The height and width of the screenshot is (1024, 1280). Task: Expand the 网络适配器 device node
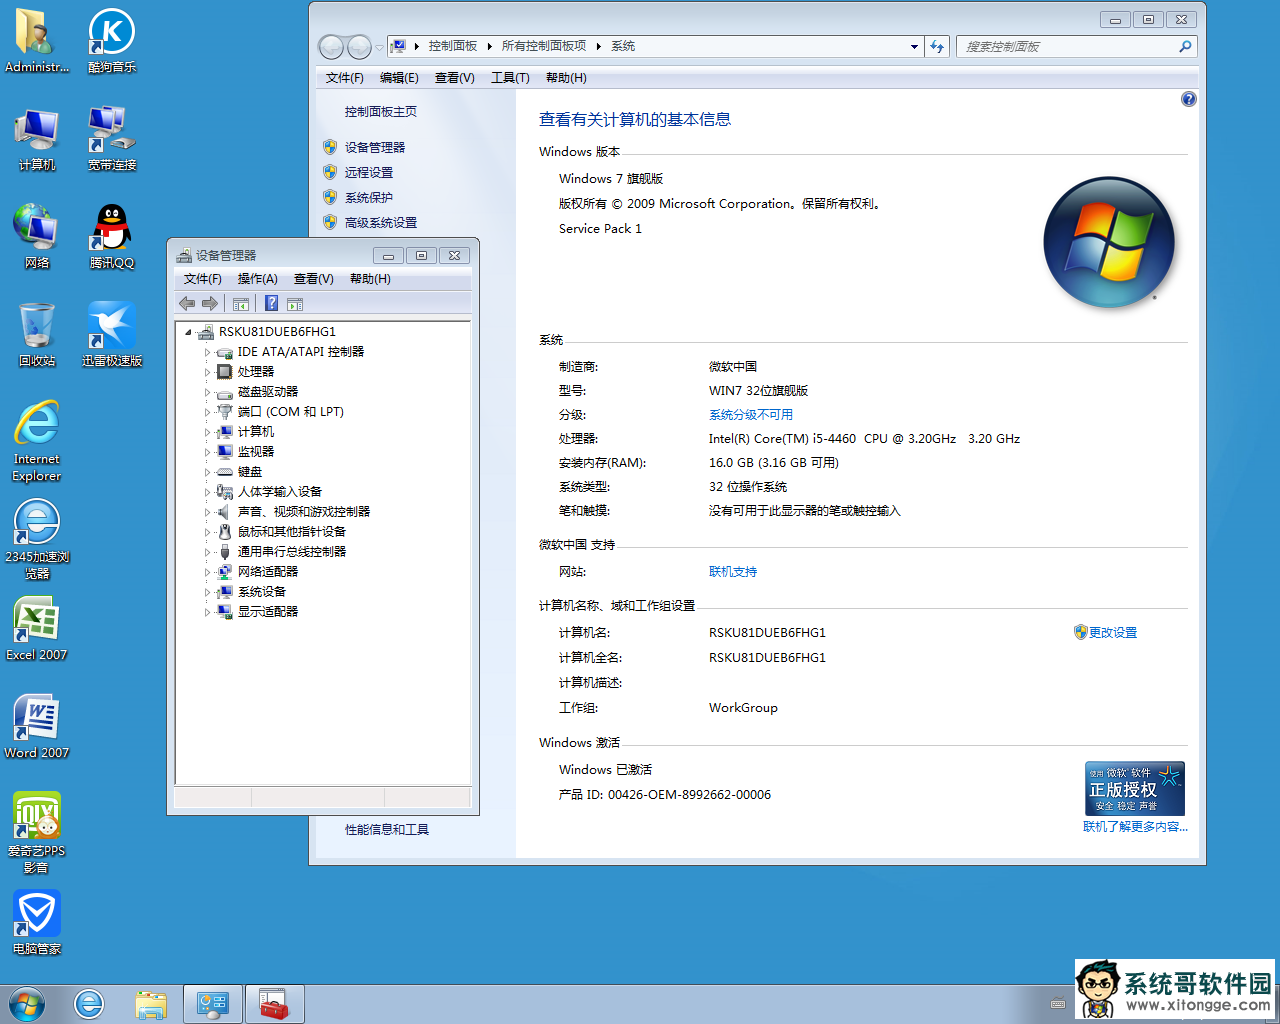point(208,572)
